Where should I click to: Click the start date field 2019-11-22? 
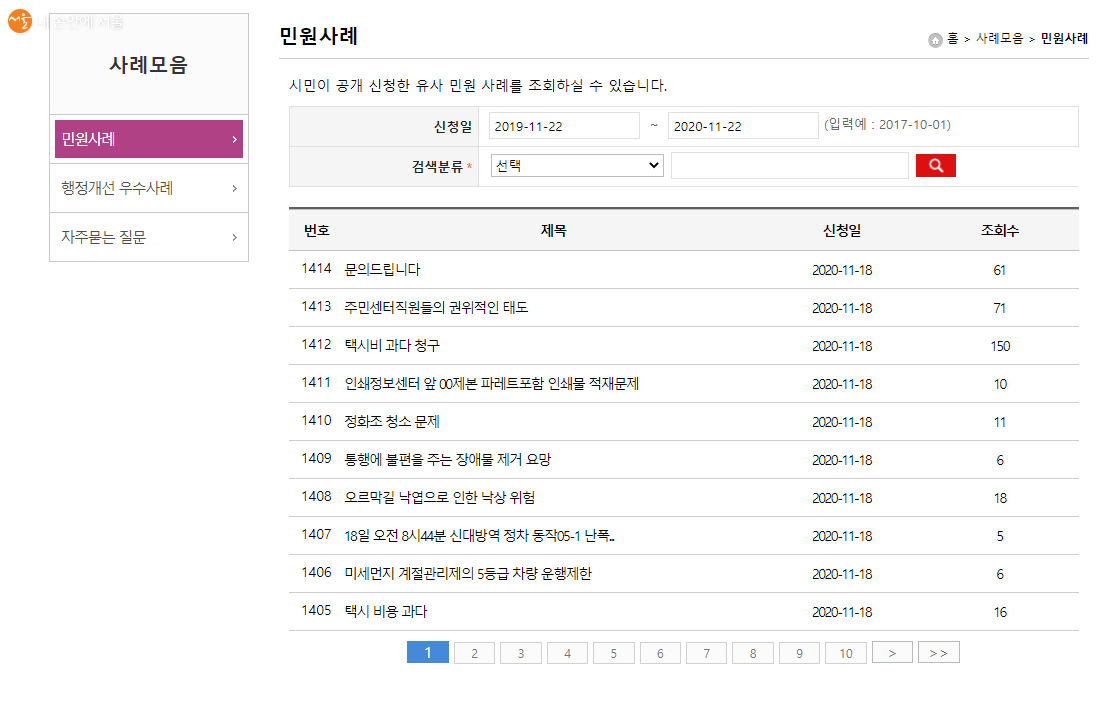[x=564, y=126]
